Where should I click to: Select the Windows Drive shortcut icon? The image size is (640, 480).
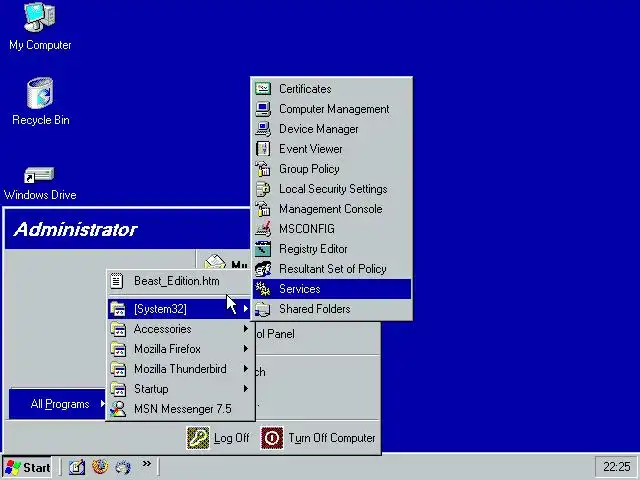(39, 175)
